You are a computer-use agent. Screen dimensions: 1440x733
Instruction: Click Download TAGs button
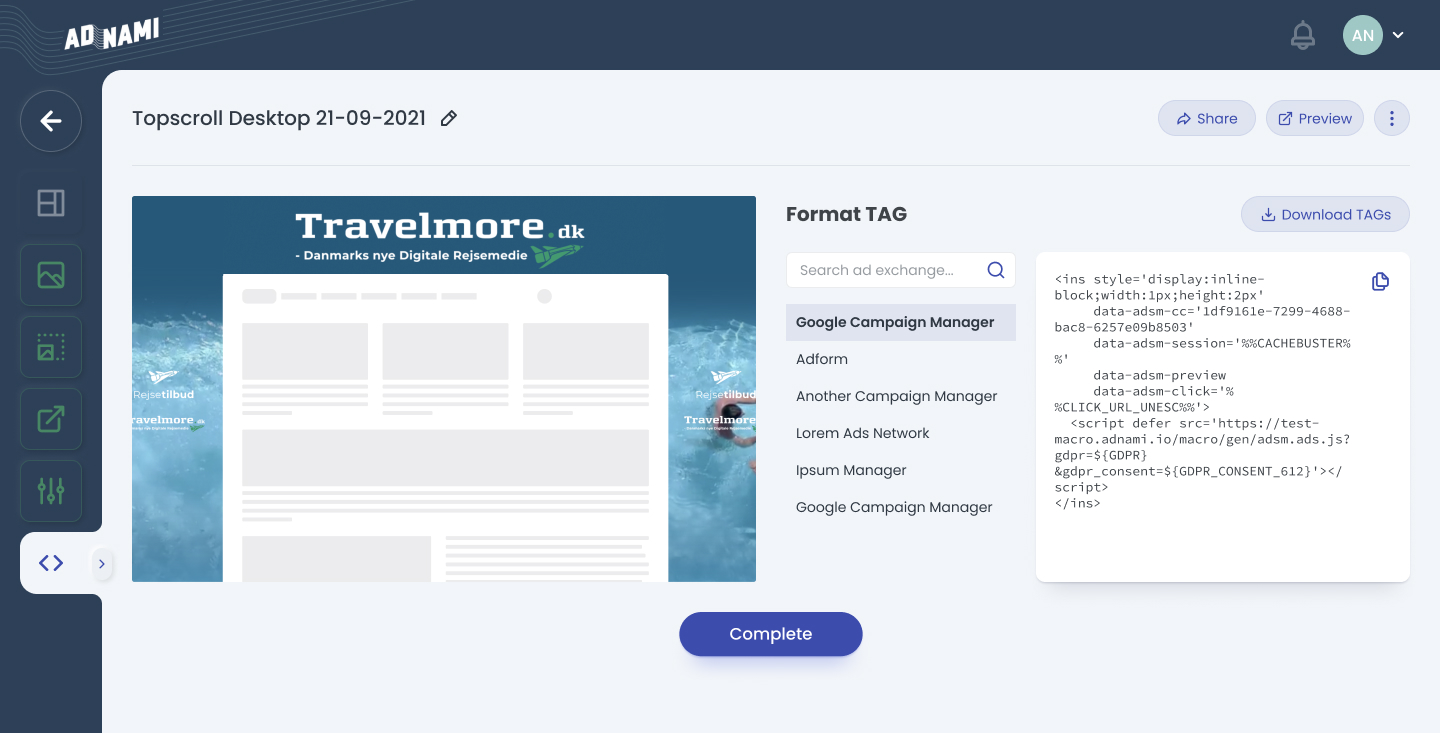[1325, 214]
